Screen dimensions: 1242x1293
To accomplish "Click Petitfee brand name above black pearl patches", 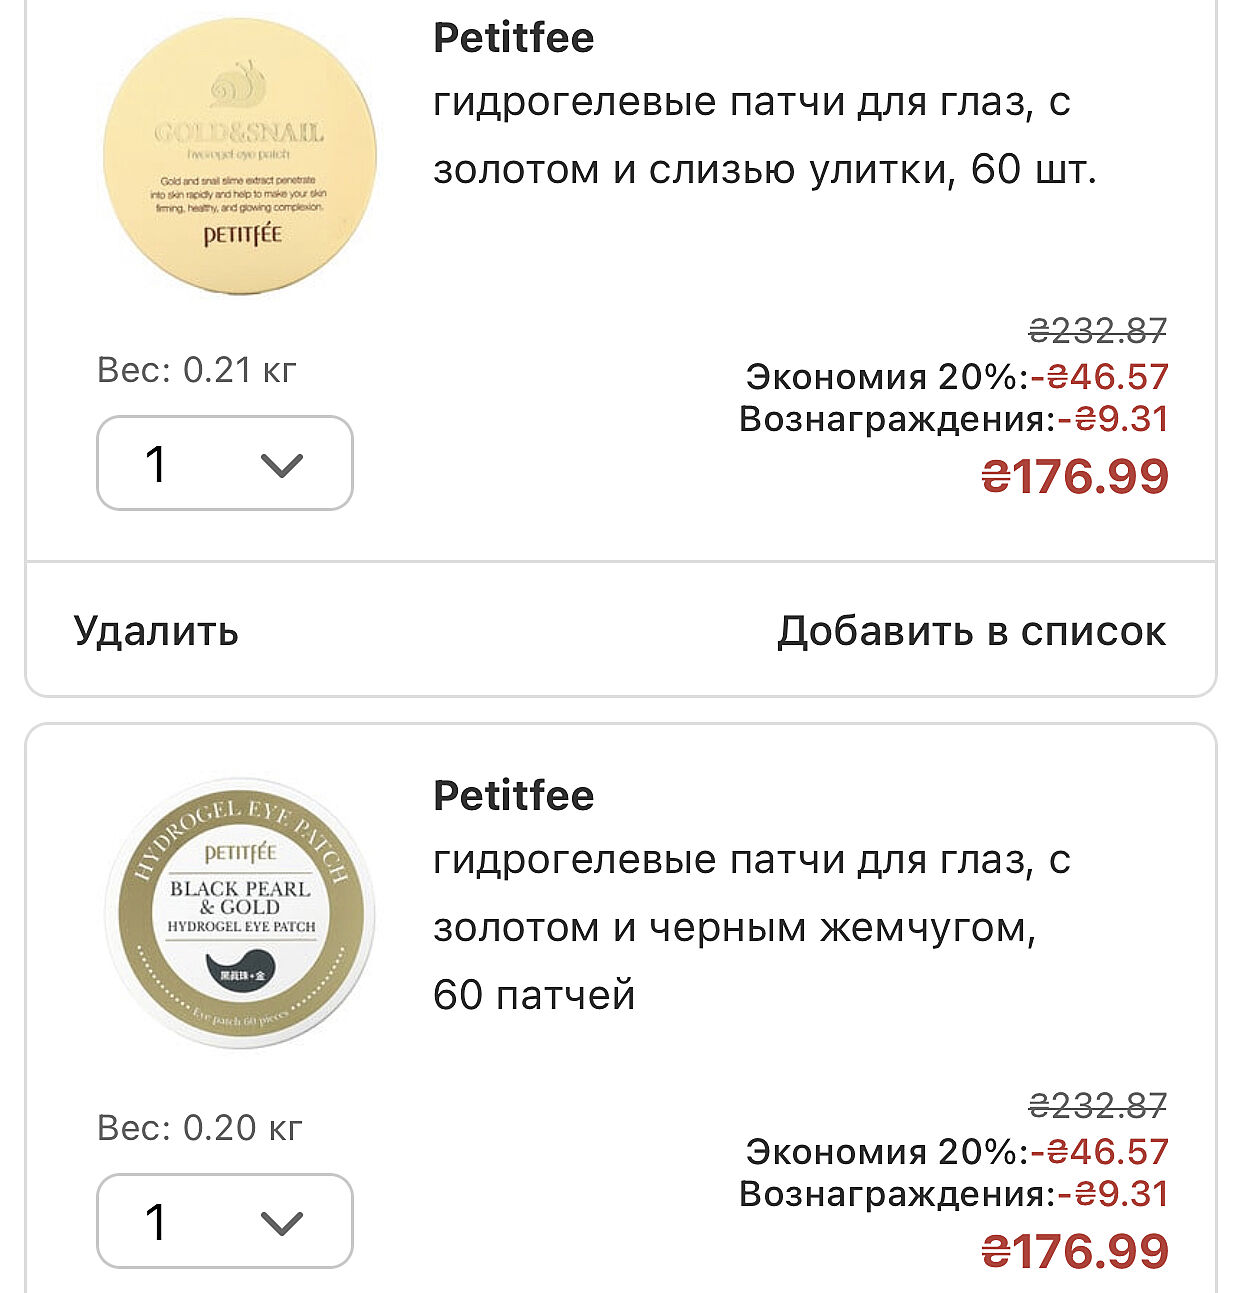I will pyautogui.click(x=513, y=796).
